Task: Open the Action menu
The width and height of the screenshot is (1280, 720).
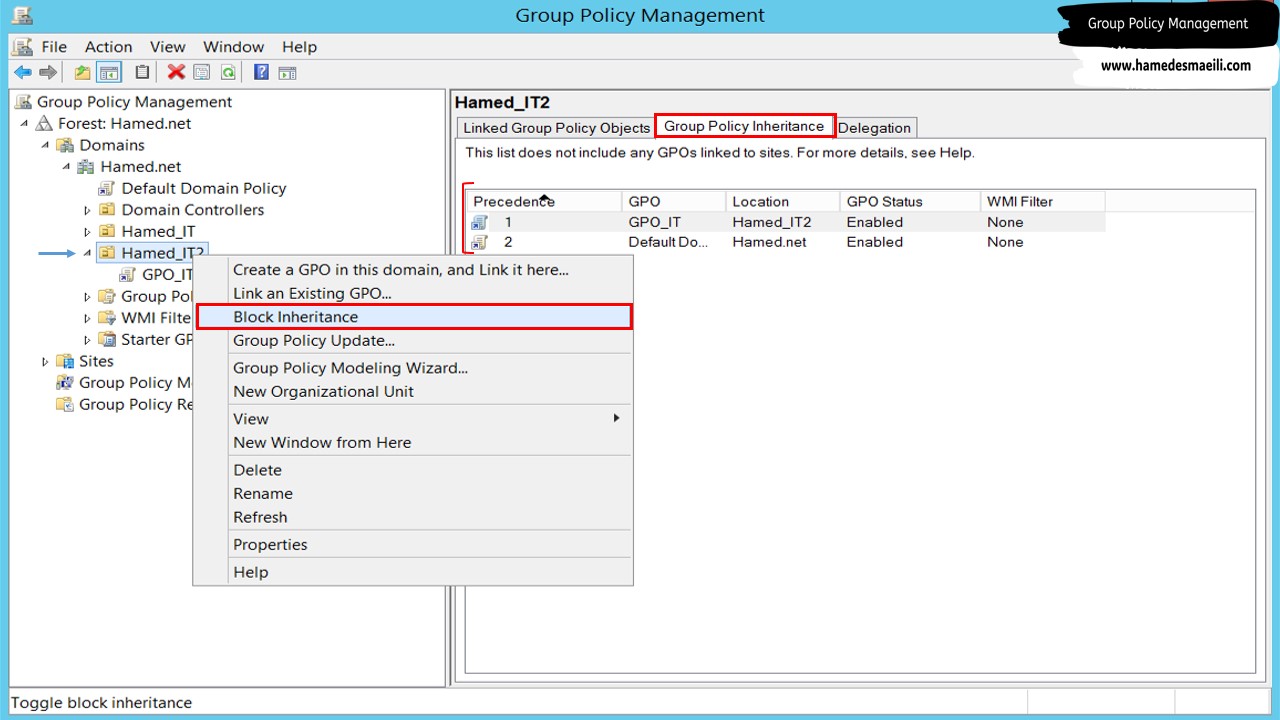Action: tap(108, 47)
